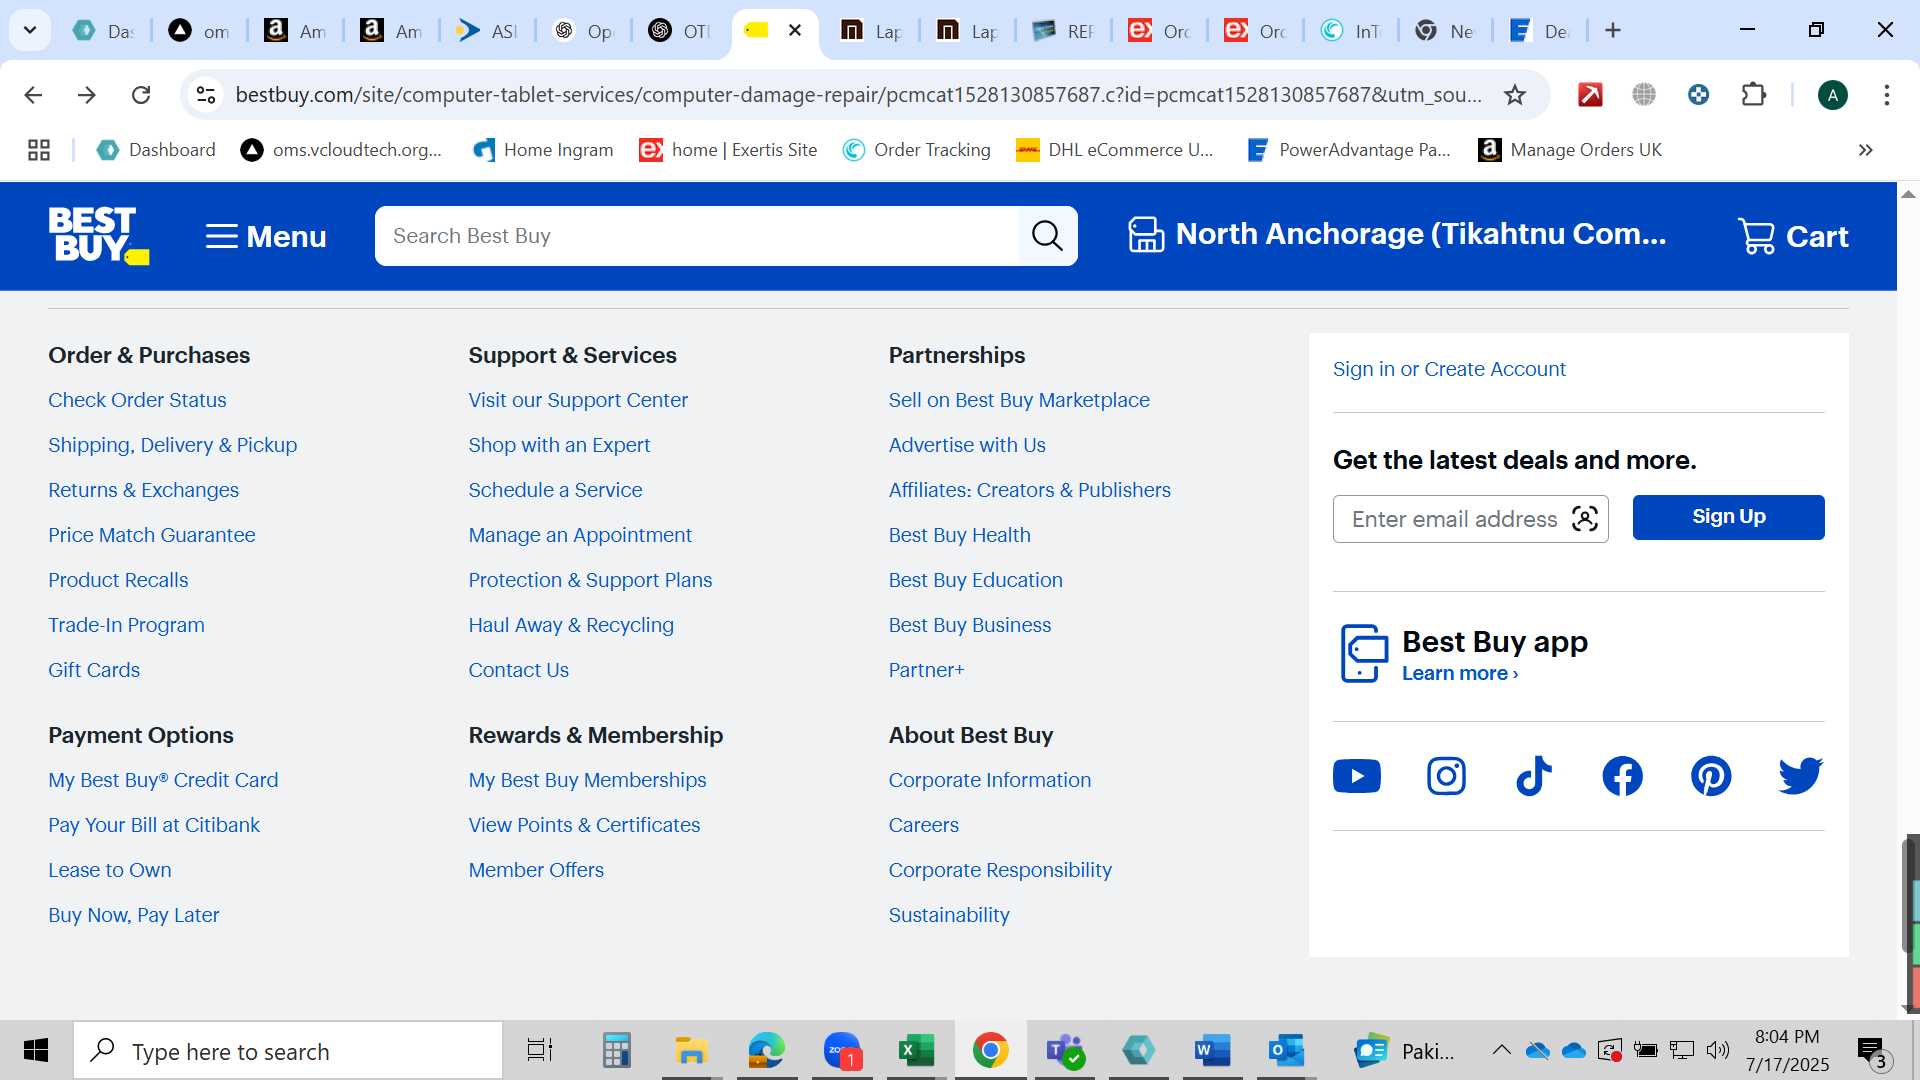Open Word from the taskbar
The height and width of the screenshot is (1080, 1920).
(1212, 1051)
